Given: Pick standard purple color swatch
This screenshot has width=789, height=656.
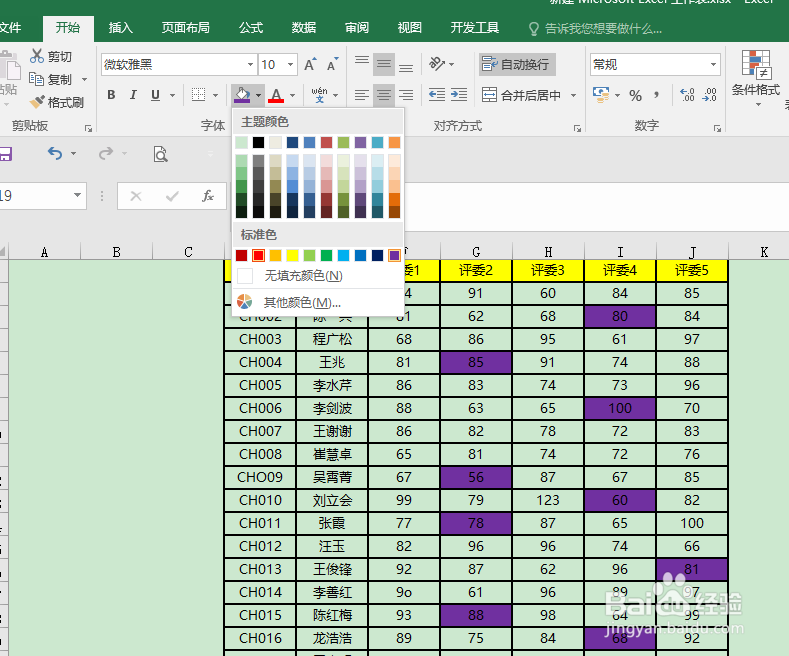Looking at the screenshot, I should 394,256.
